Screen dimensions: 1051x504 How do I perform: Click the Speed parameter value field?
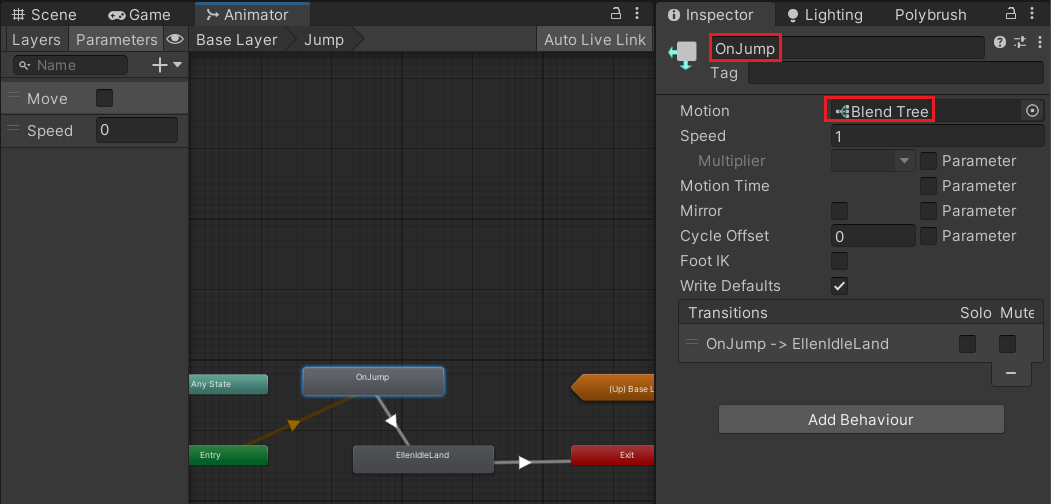point(137,130)
